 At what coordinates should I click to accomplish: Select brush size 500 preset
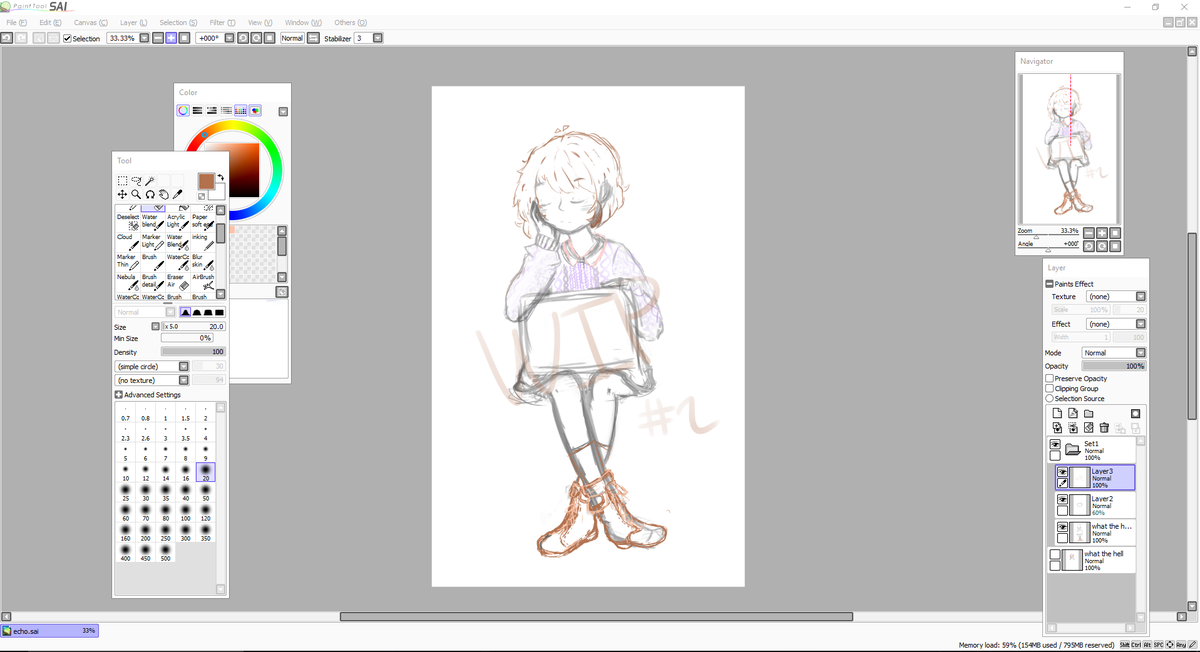165,550
